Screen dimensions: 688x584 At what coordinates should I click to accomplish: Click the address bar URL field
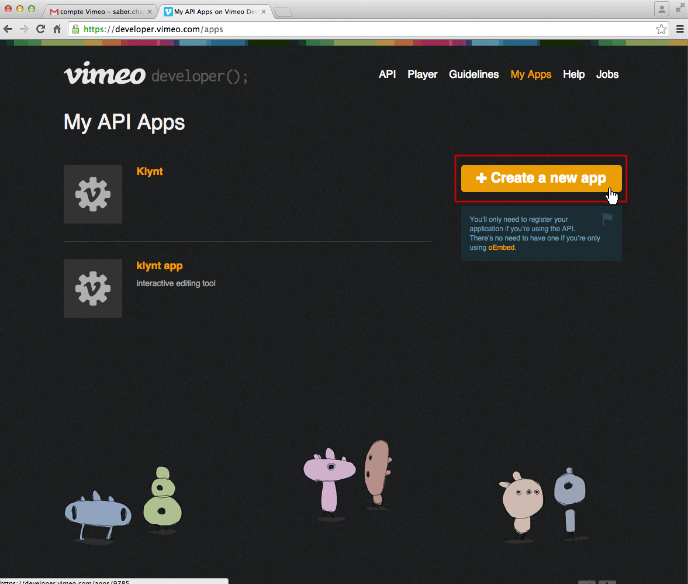(368, 29)
